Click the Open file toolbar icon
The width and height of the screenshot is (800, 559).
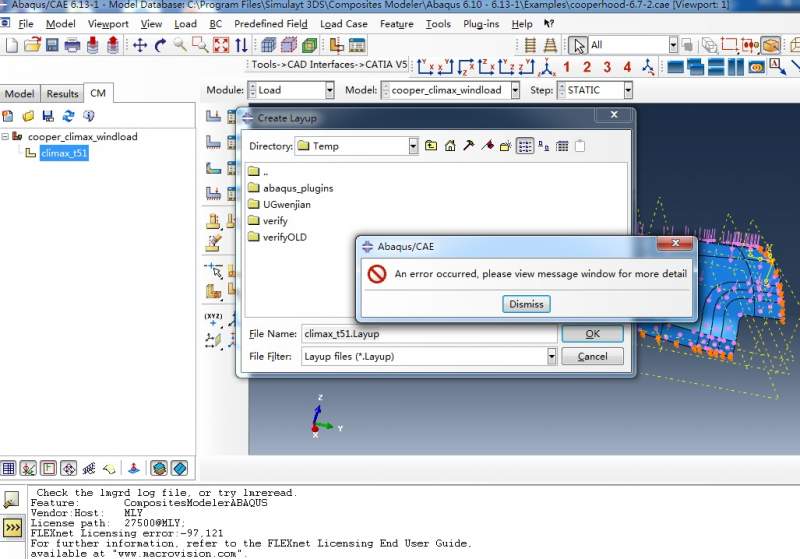(32, 45)
